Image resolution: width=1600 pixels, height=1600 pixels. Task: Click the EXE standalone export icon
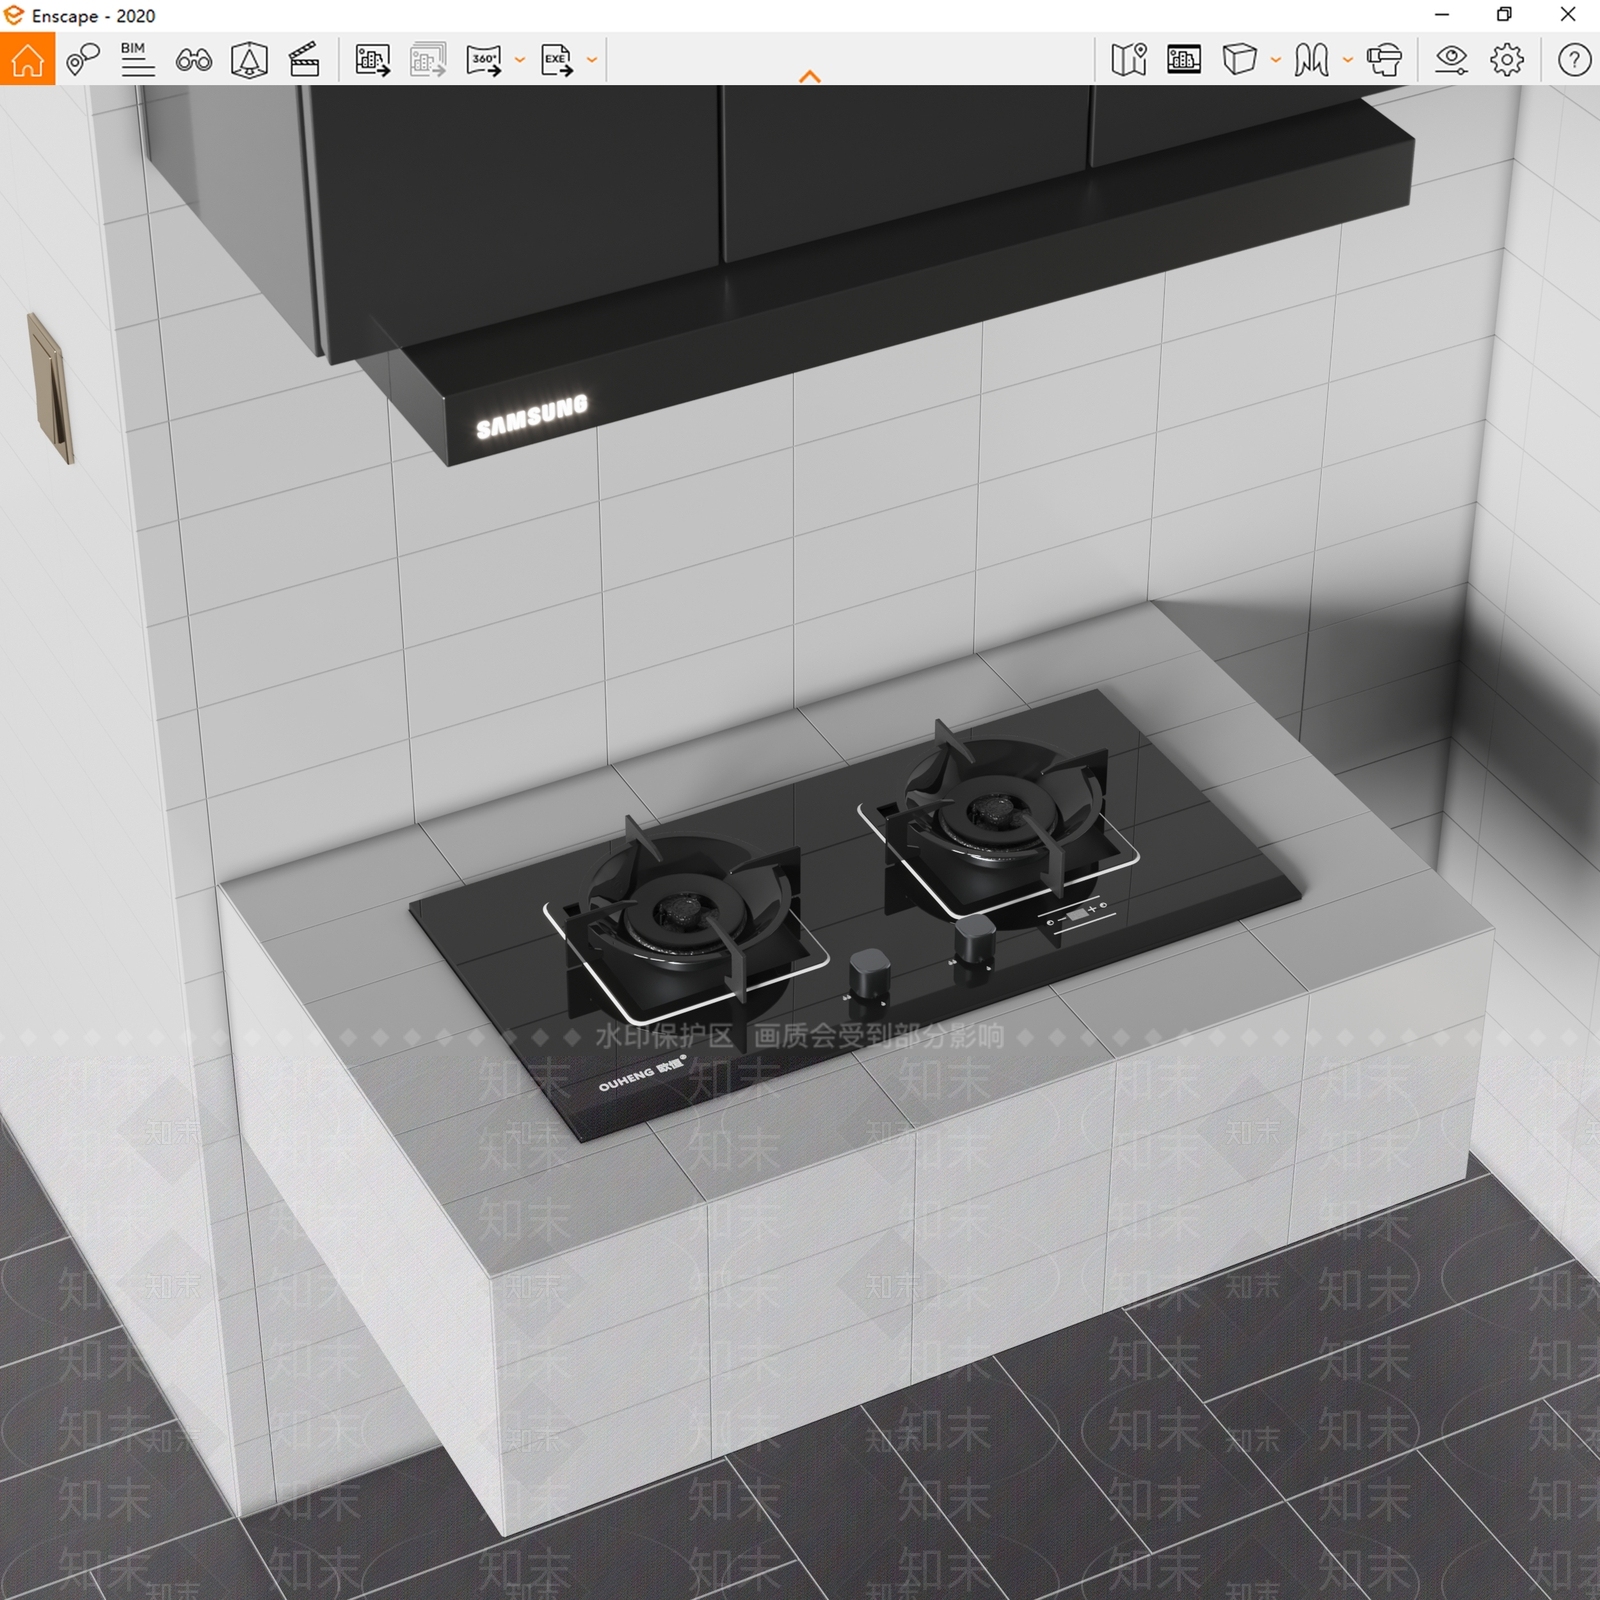(x=557, y=60)
